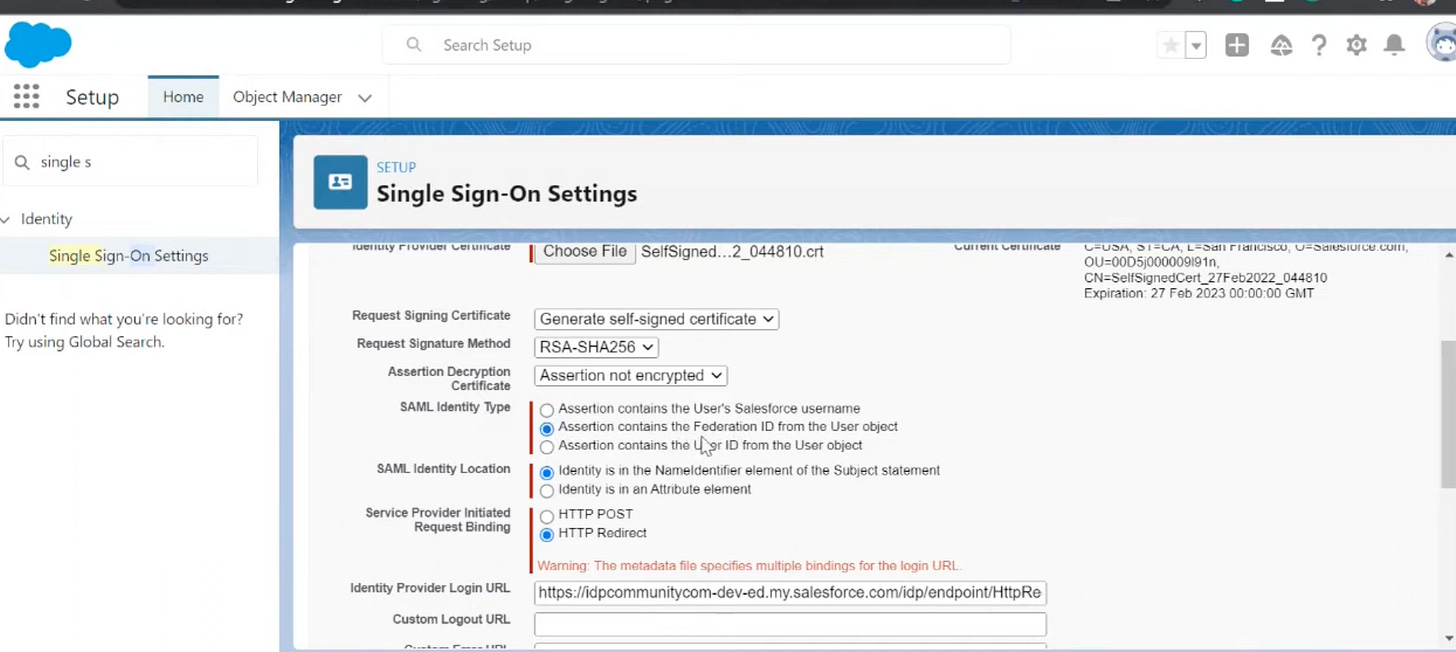Click the Custom Logout URL field

click(790, 624)
